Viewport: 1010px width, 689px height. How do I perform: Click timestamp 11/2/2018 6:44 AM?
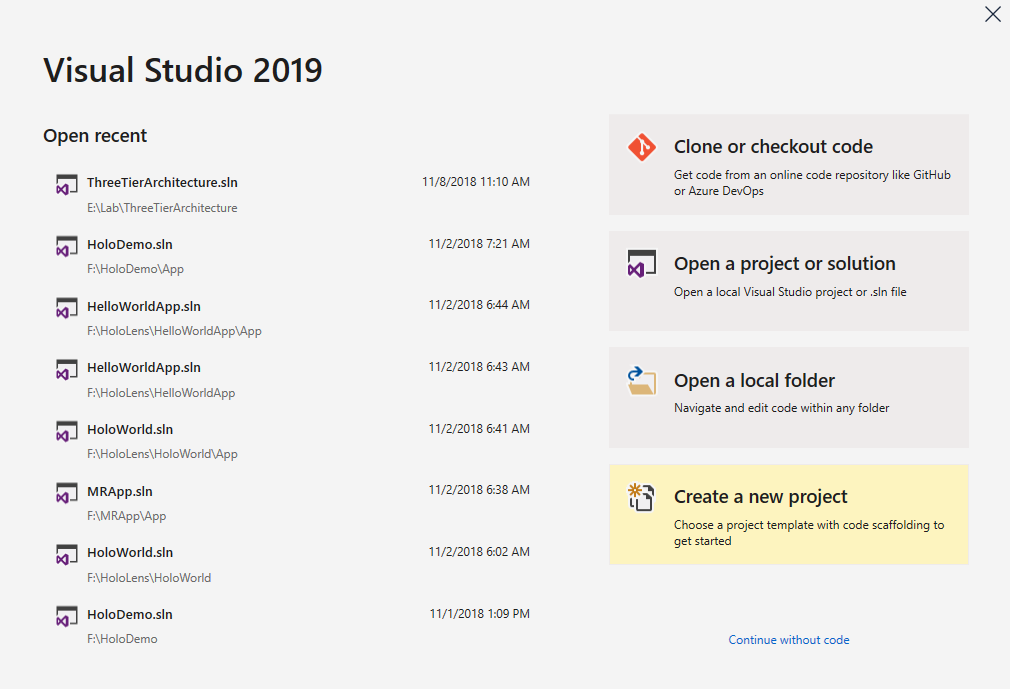point(479,305)
